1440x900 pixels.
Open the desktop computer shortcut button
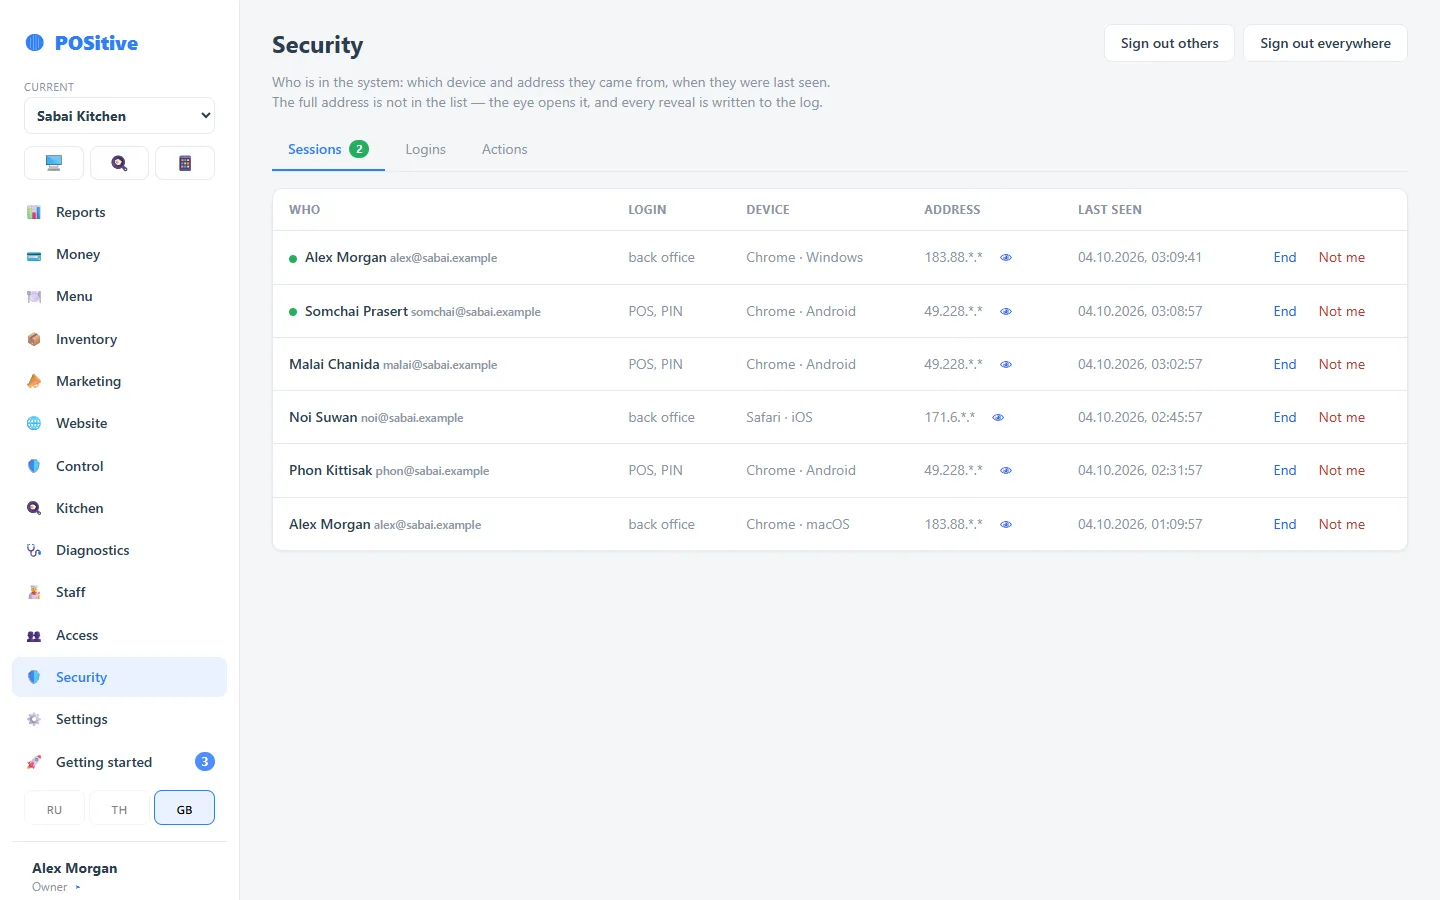tap(54, 163)
